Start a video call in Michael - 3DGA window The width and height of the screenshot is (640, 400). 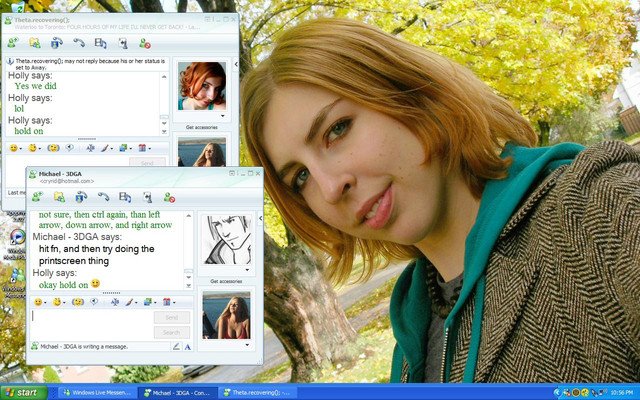[81, 197]
